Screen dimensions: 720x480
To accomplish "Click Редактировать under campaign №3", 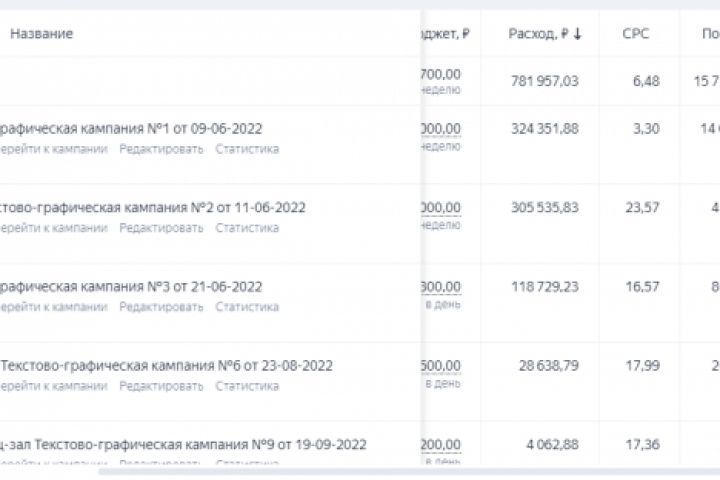I will pos(161,307).
